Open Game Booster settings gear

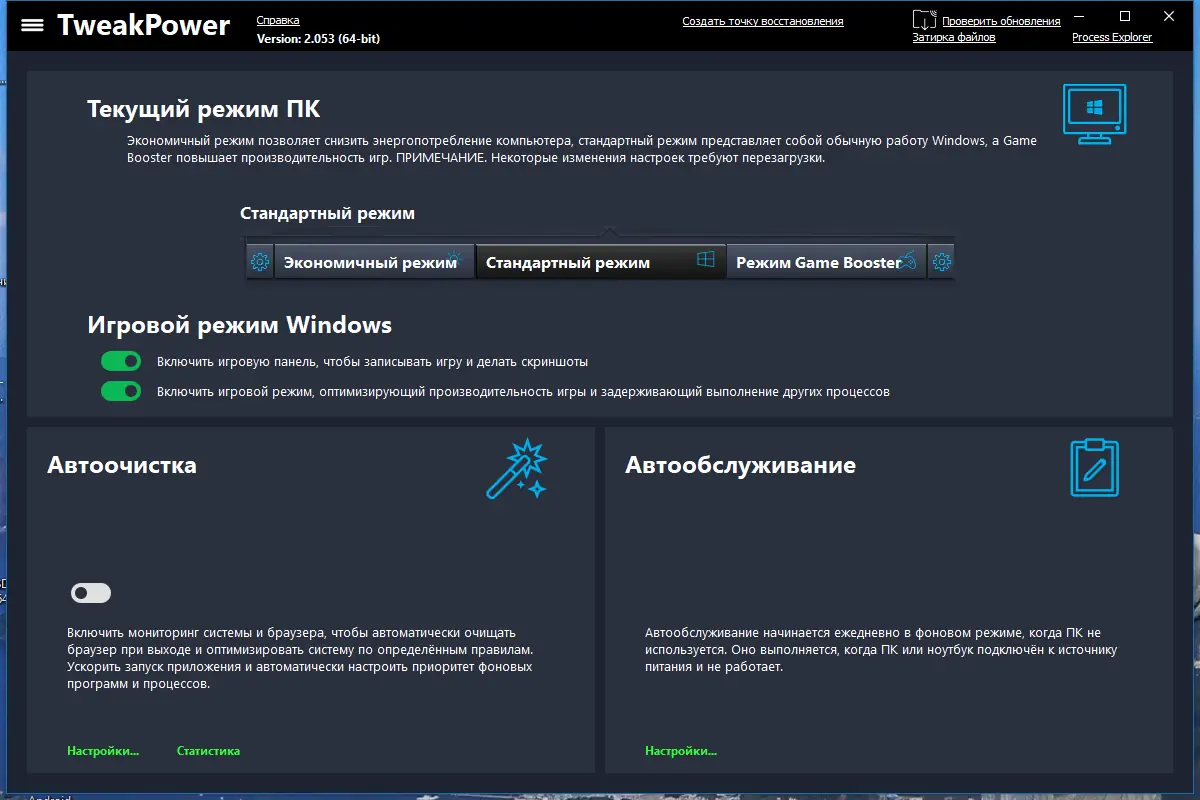941,263
